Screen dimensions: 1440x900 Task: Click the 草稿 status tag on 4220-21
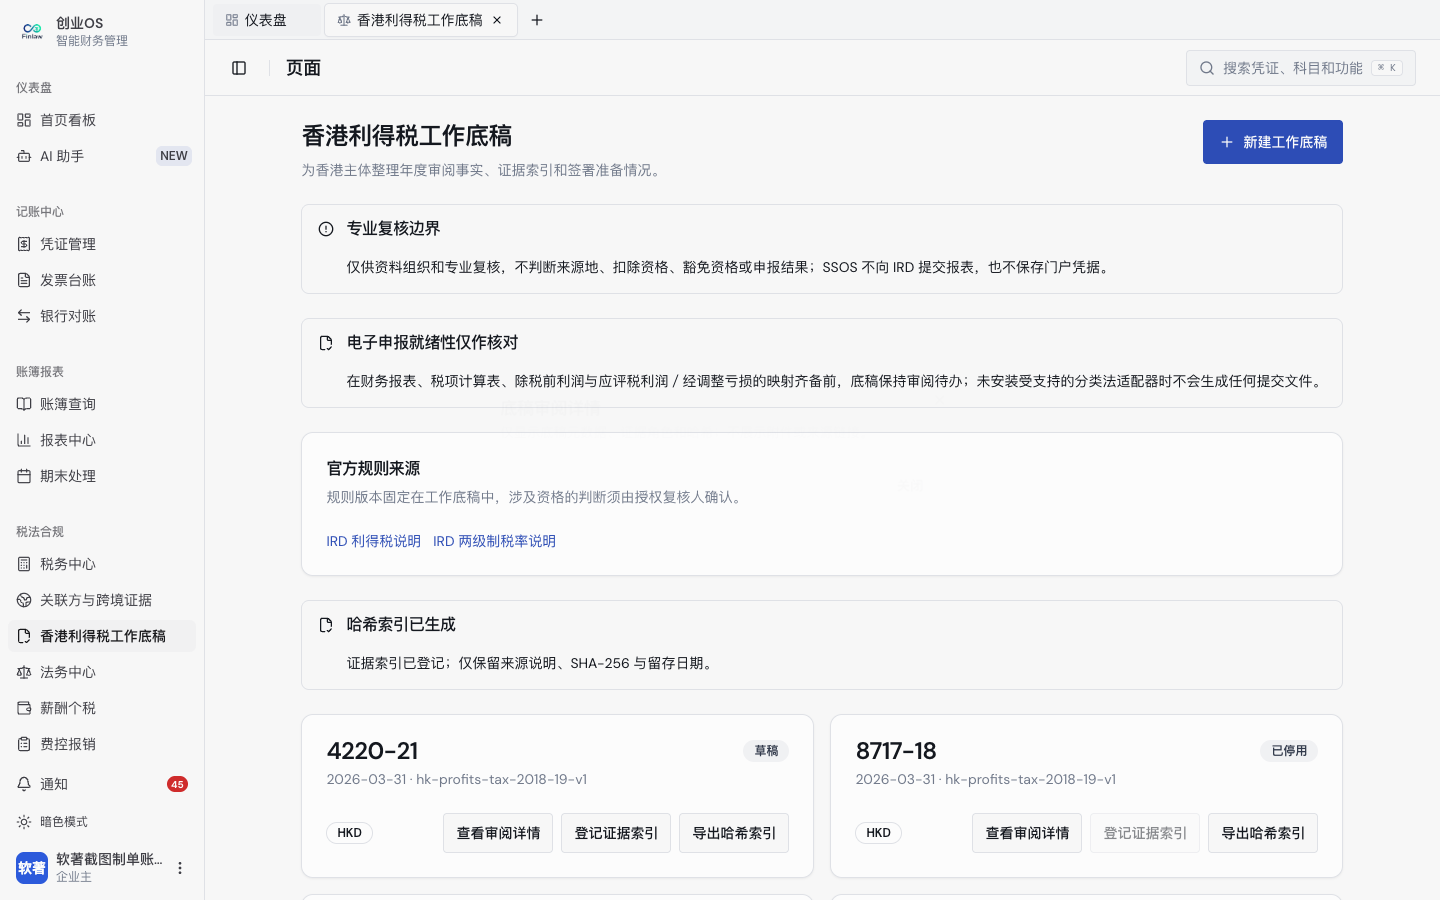click(766, 751)
